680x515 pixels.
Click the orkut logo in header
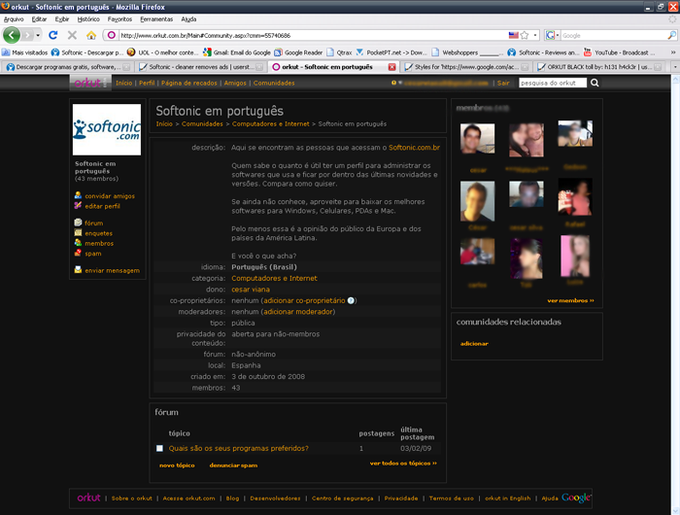click(x=90, y=83)
